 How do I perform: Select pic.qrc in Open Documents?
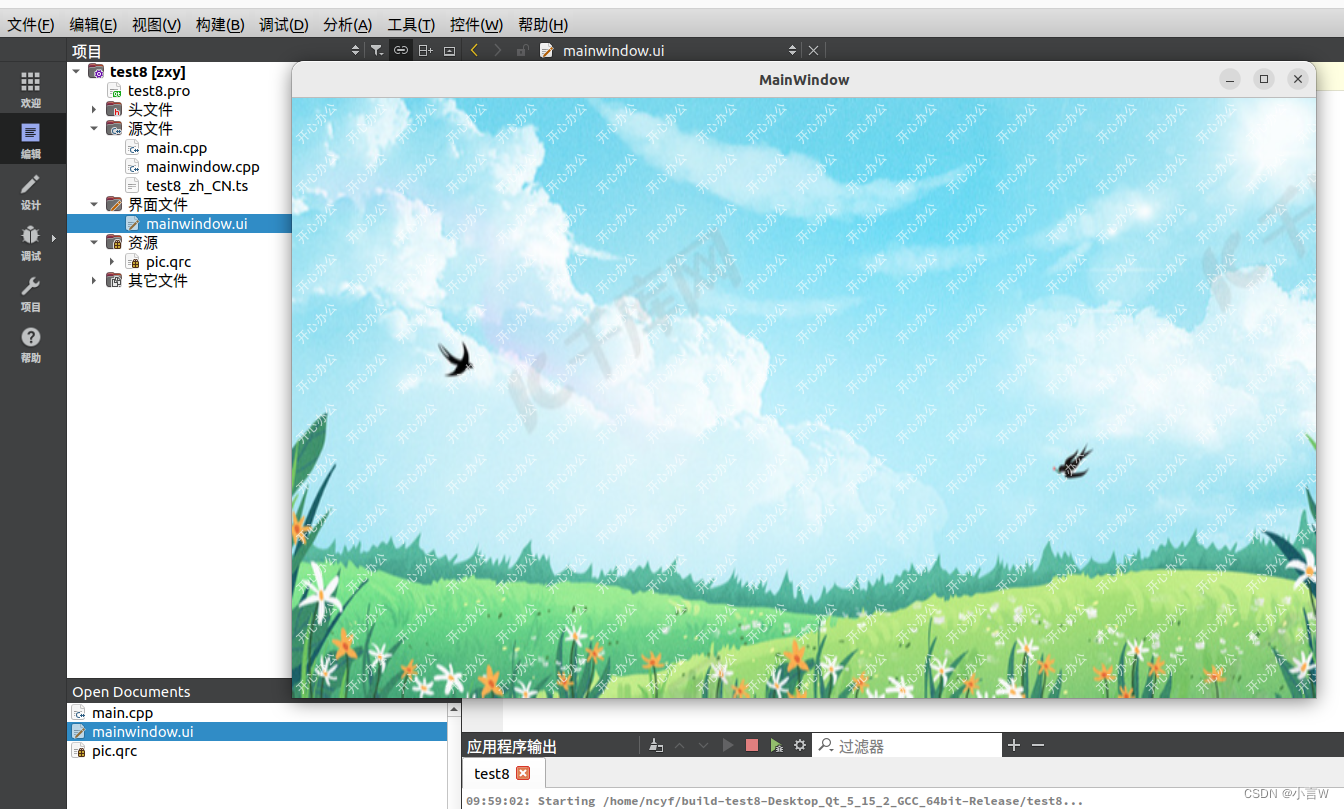point(114,750)
